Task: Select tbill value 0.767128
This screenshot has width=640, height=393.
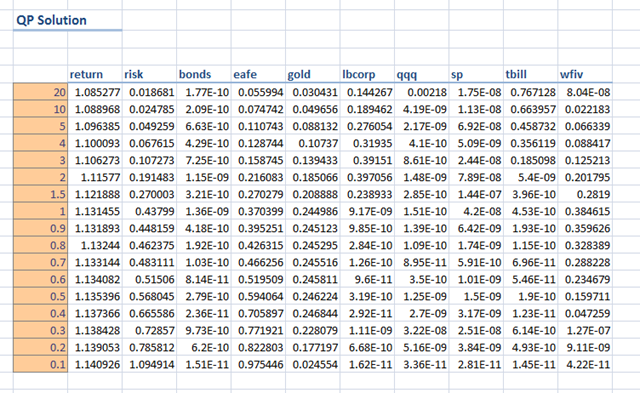Action: [x=530, y=92]
